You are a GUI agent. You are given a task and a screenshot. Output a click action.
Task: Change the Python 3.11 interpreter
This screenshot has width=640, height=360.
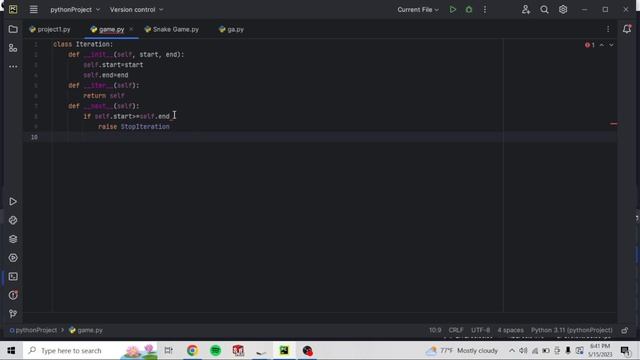(x=571, y=330)
